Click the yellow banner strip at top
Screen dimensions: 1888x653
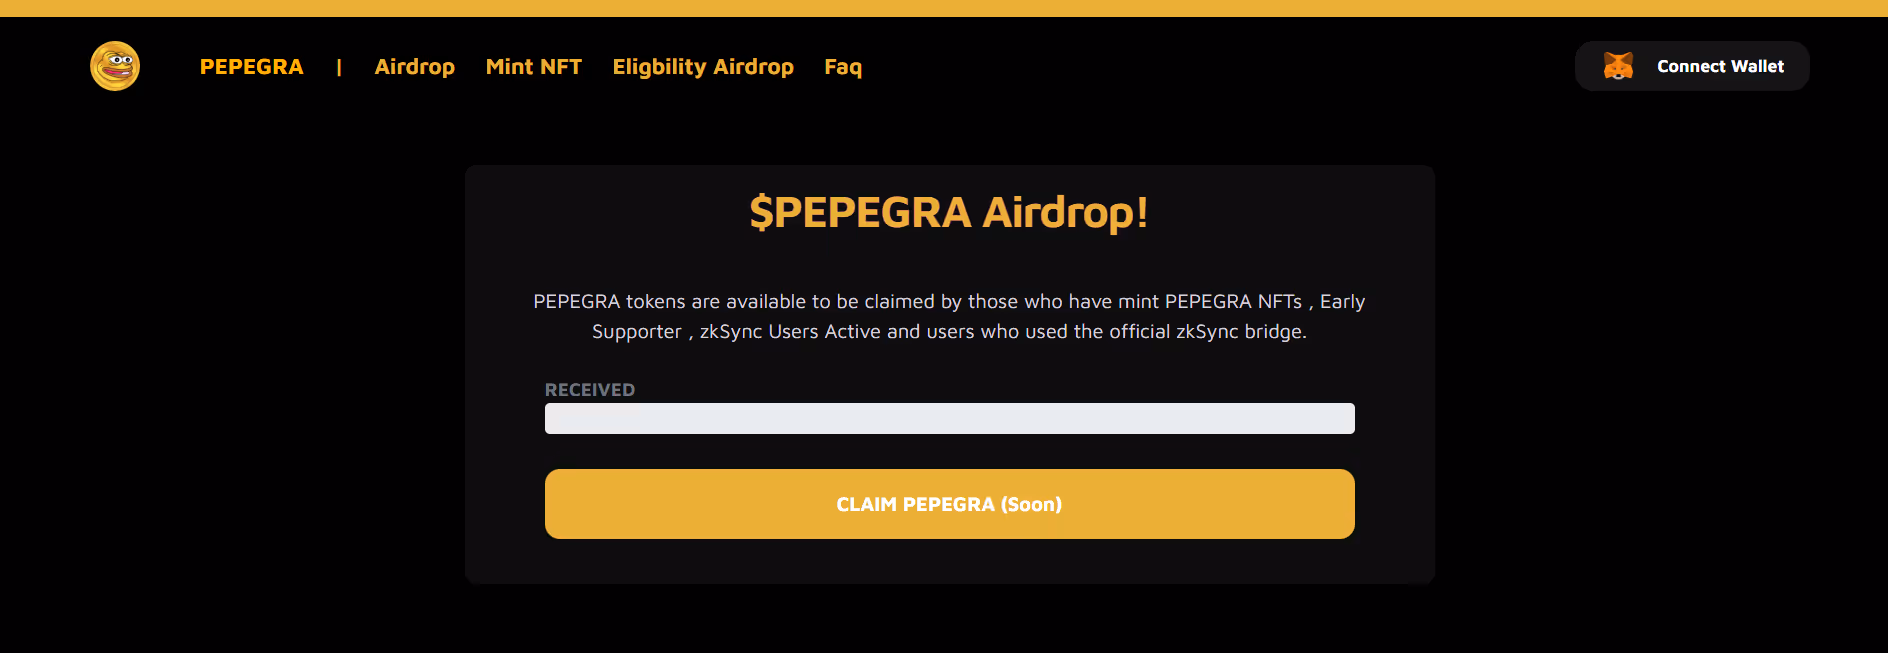coord(944,8)
